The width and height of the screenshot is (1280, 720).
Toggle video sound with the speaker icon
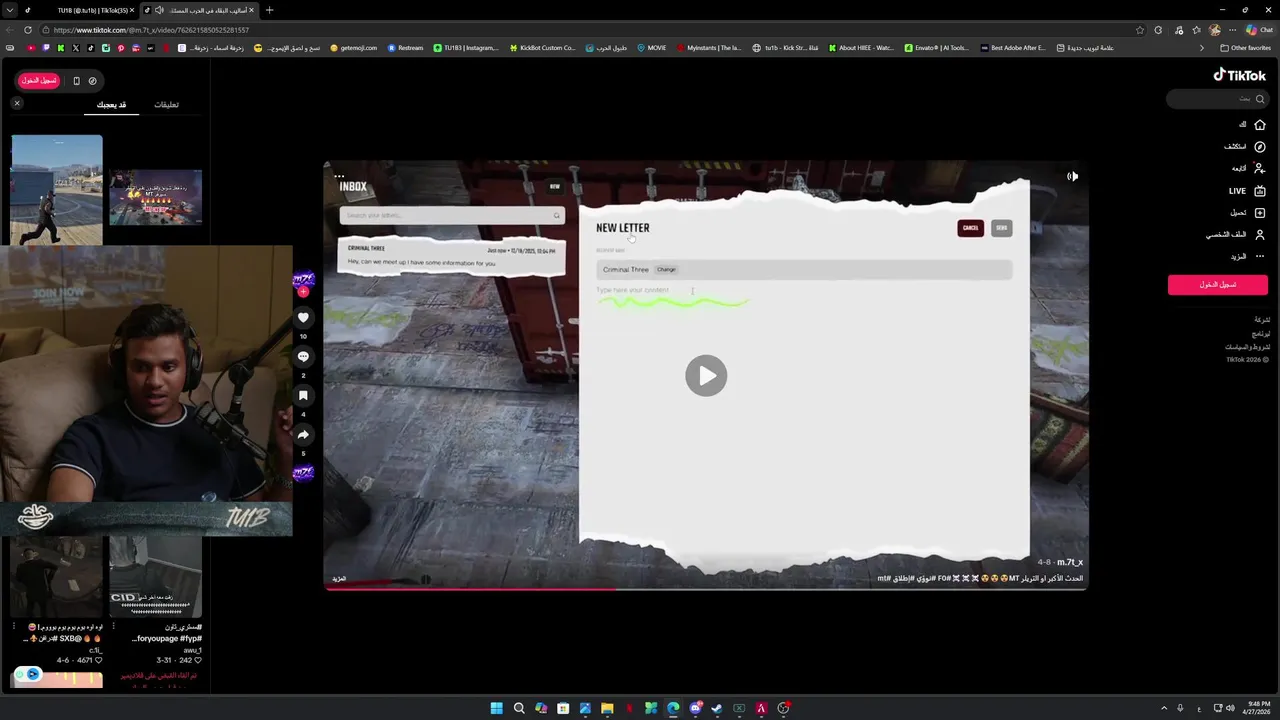coord(1072,176)
